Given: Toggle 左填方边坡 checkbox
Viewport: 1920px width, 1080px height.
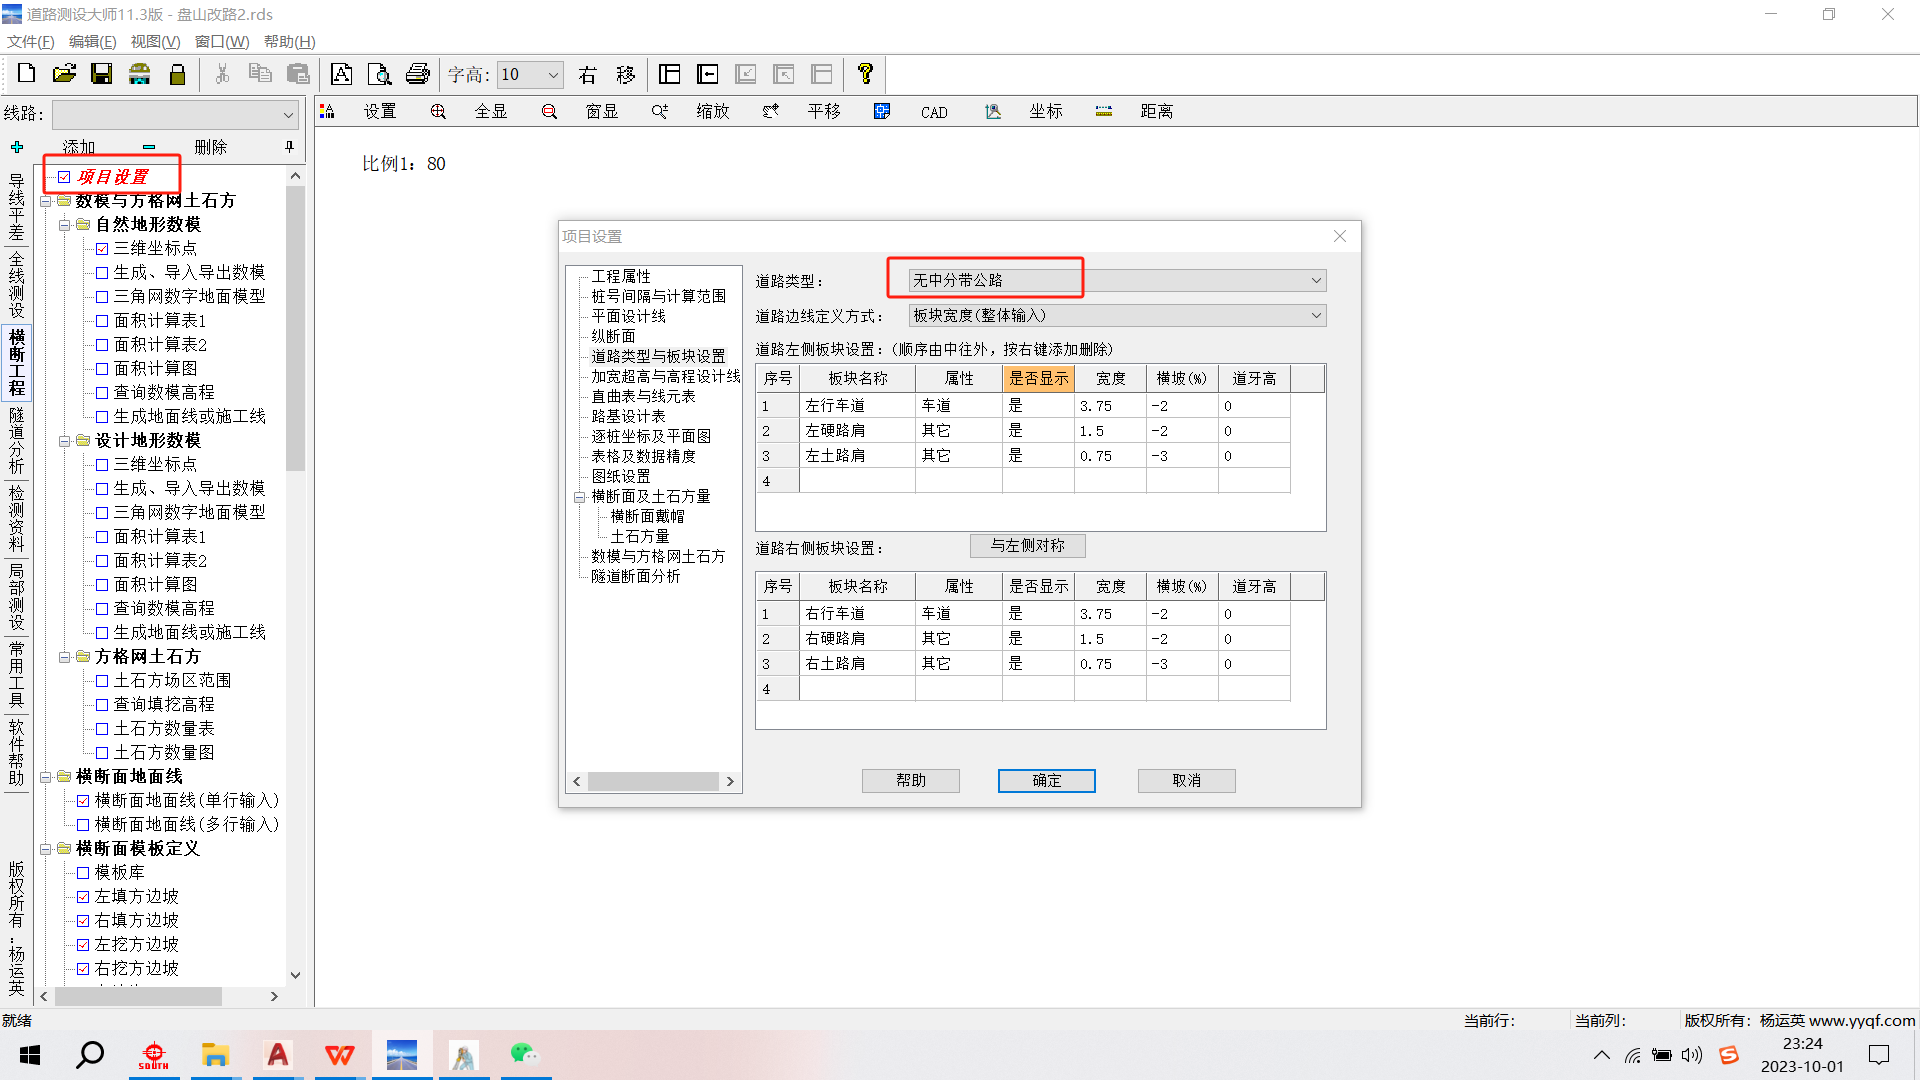Looking at the screenshot, I should click(x=83, y=897).
